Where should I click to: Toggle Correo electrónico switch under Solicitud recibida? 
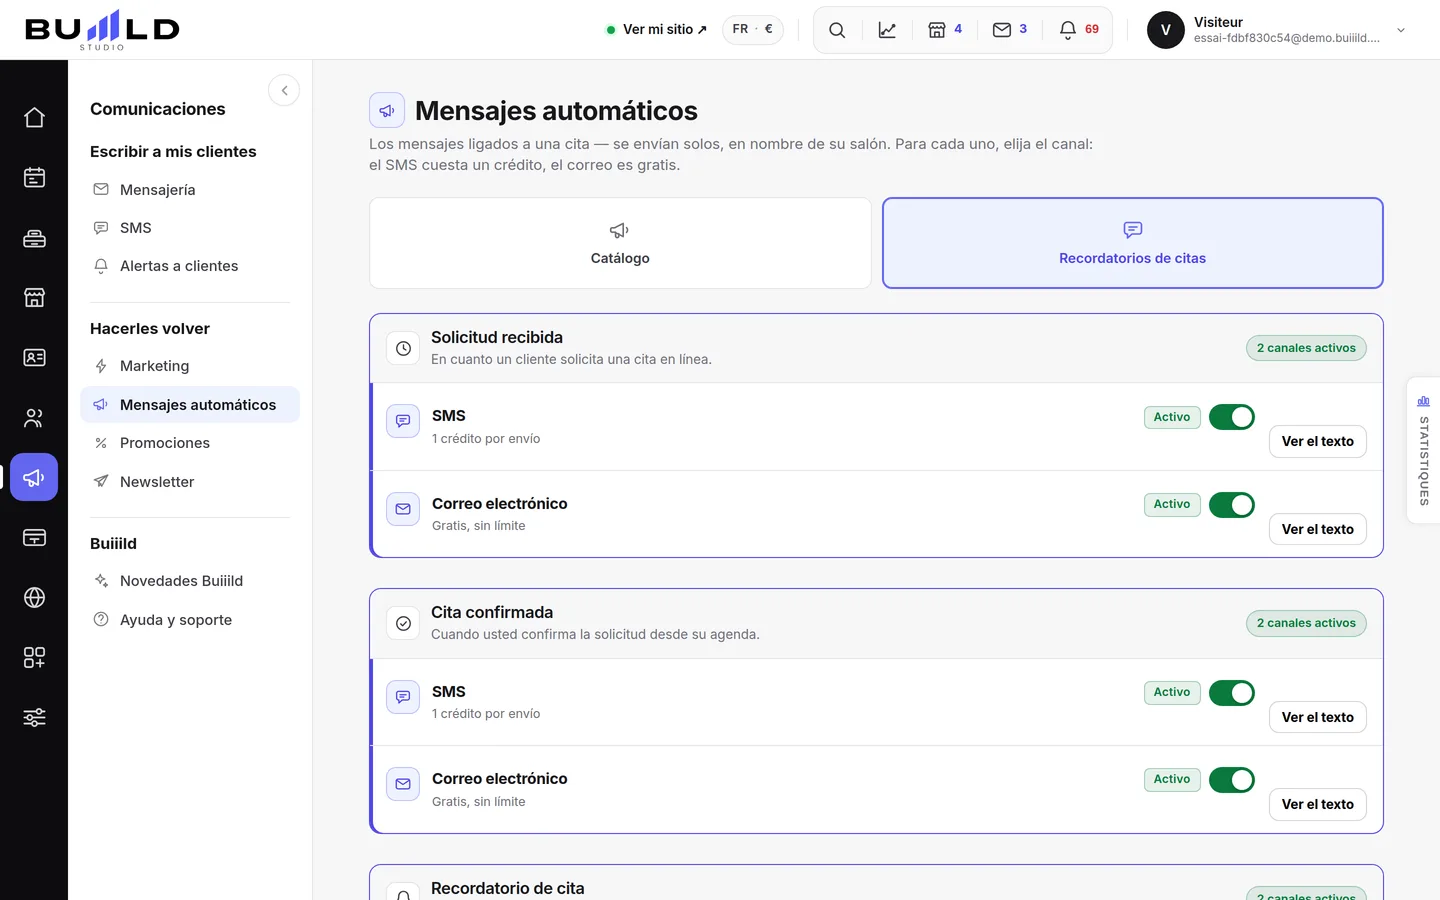(1232, 505)
